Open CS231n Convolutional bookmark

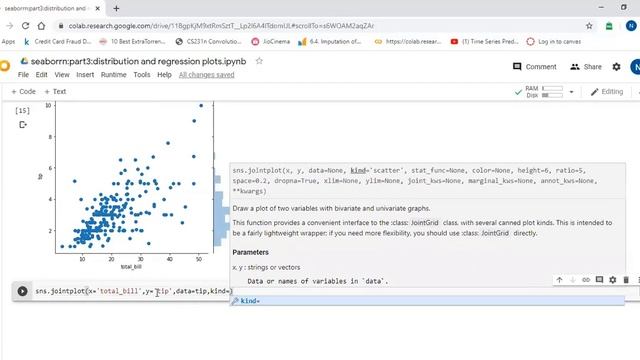[209, 42]
